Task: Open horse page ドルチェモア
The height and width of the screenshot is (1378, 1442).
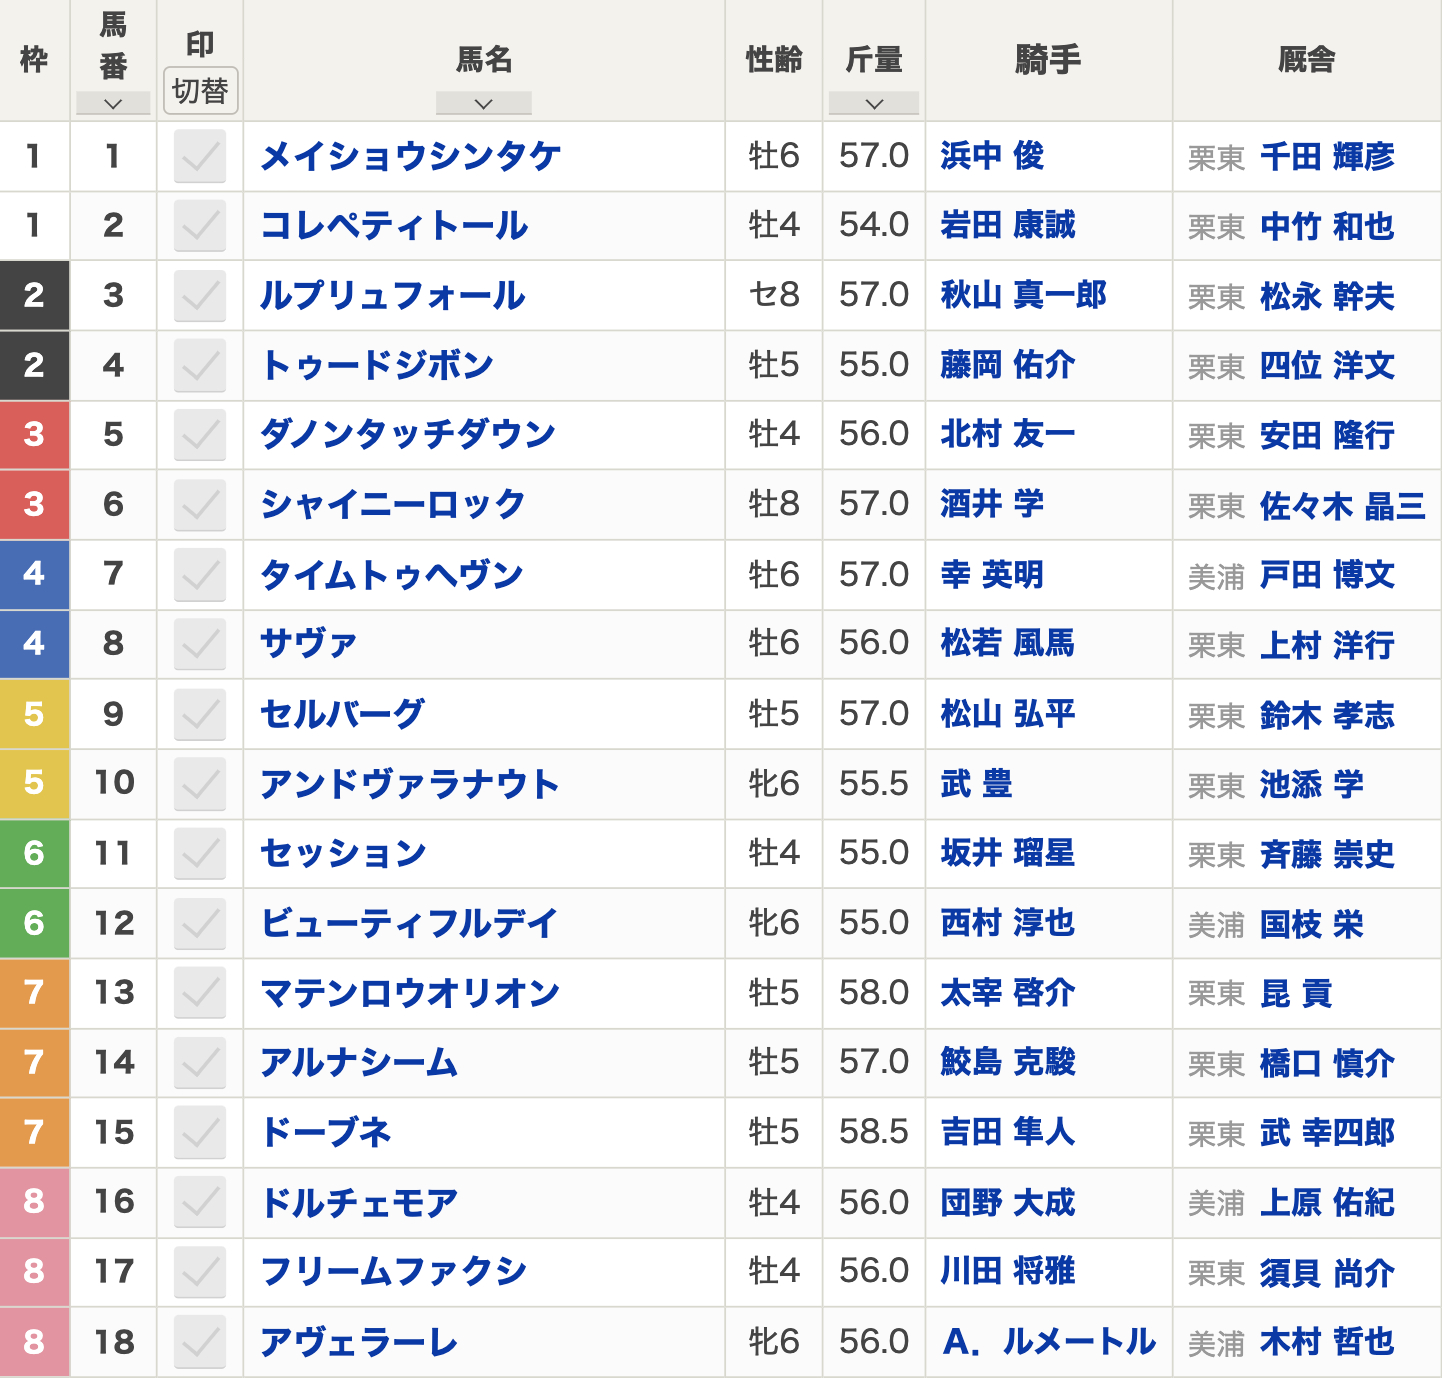Action: point(359,1202)
